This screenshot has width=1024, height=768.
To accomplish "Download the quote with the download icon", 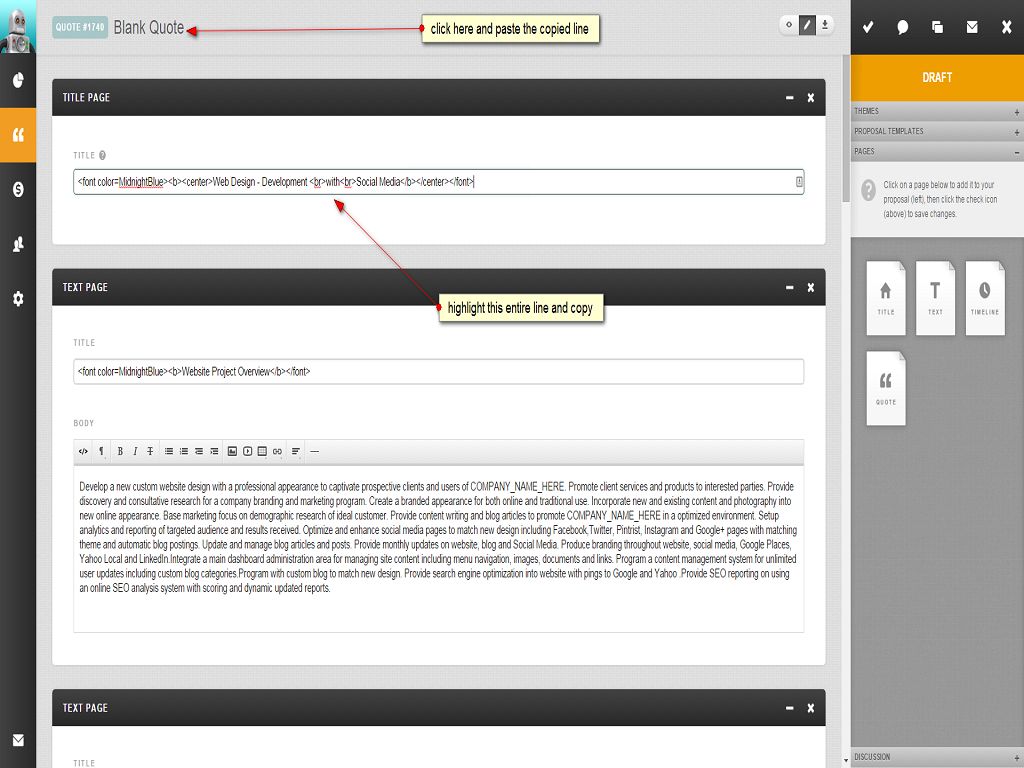I will 825,25.
